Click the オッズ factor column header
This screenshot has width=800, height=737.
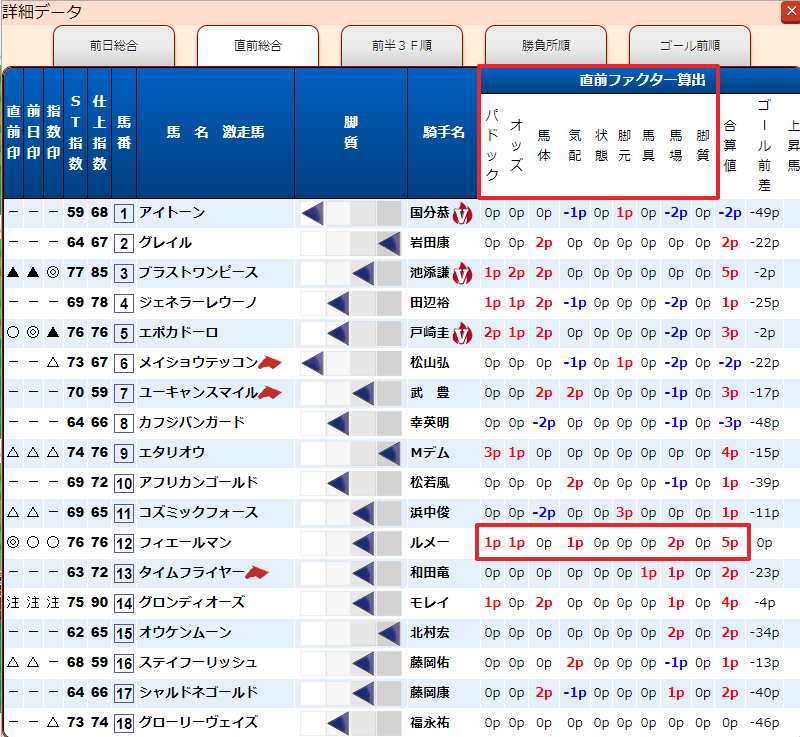[516, 145]
